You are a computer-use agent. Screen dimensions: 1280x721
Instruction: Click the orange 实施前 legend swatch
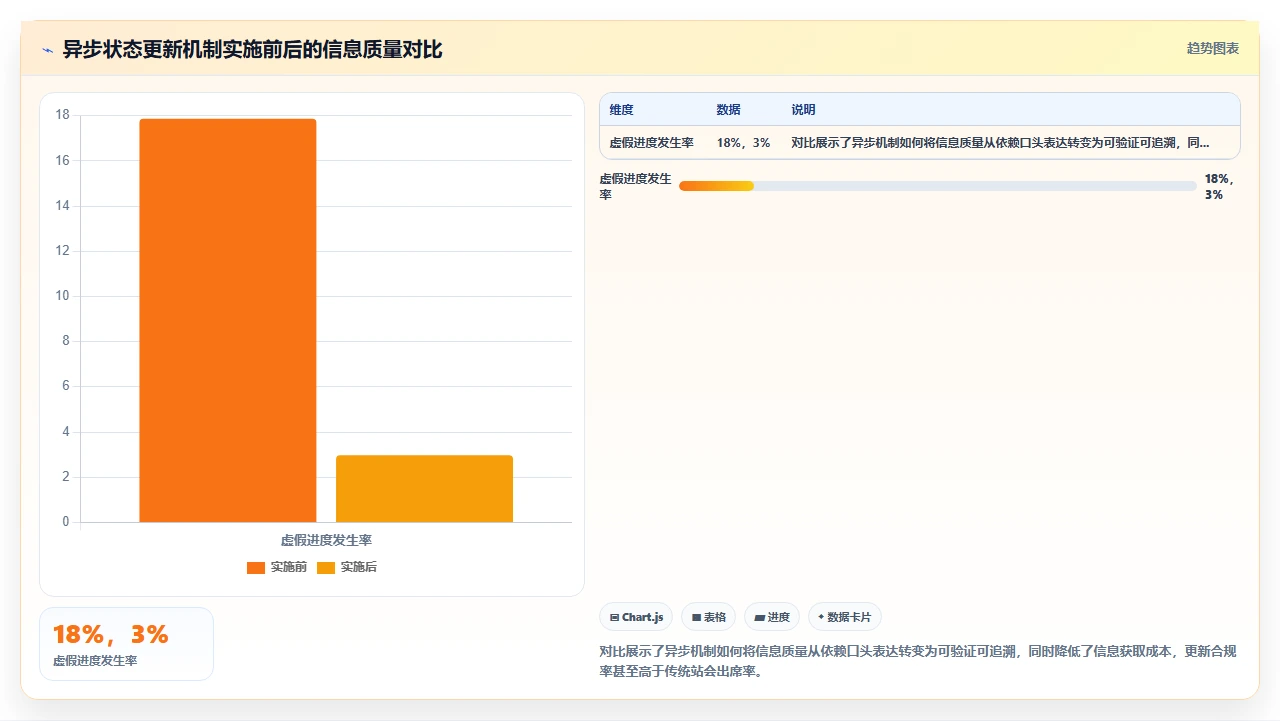click(256, 568)
